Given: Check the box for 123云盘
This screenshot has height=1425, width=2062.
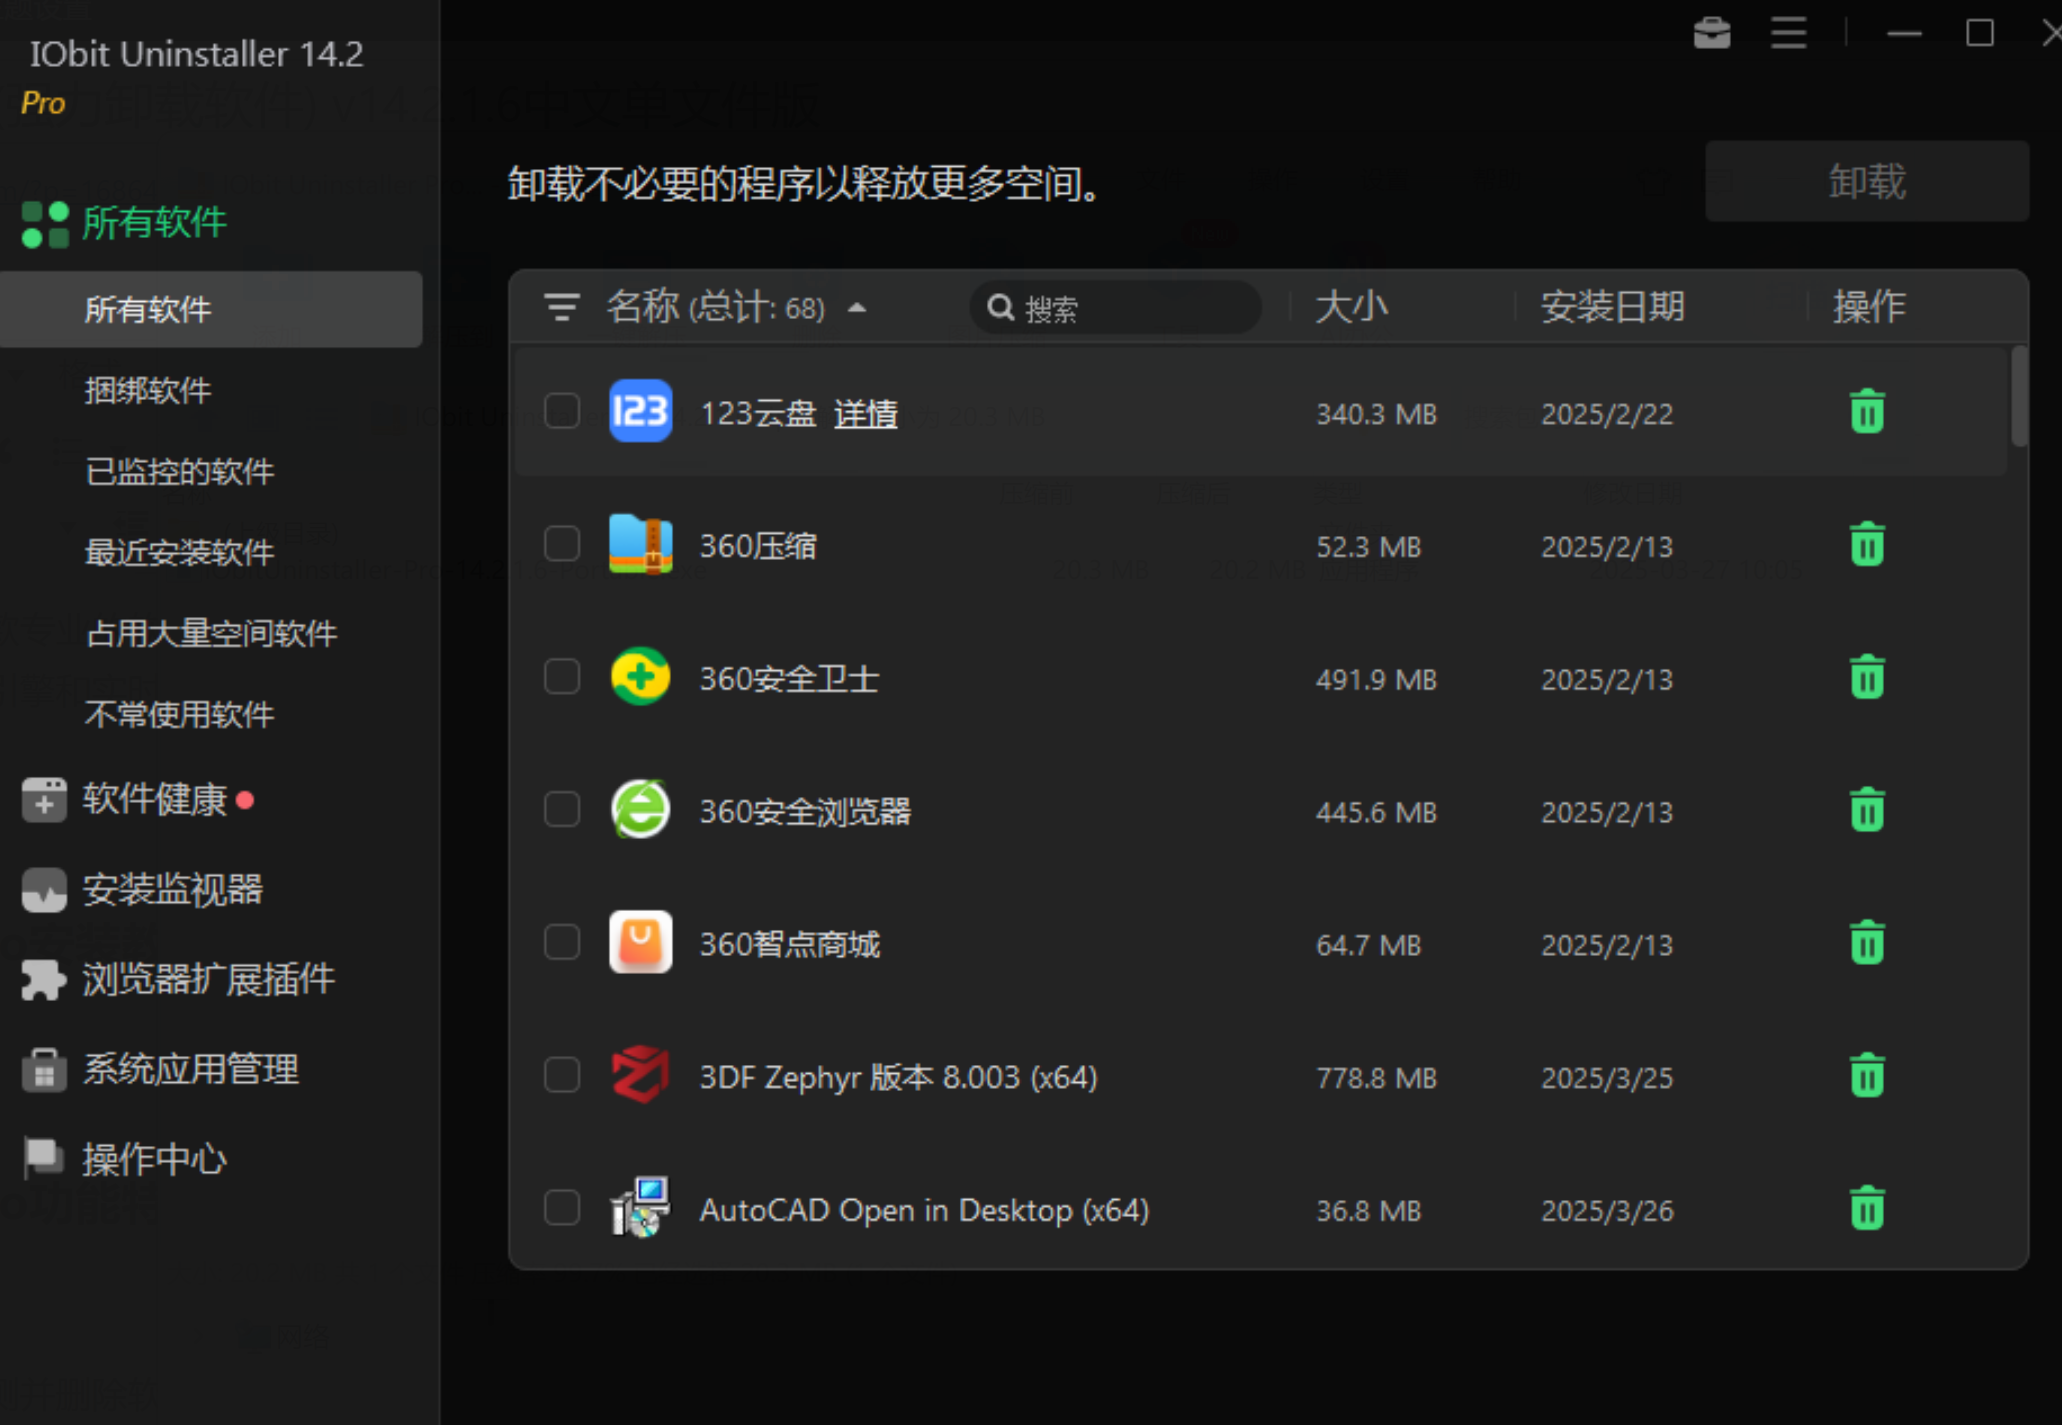Looking at the screenshot, I should tap(562, 411).
